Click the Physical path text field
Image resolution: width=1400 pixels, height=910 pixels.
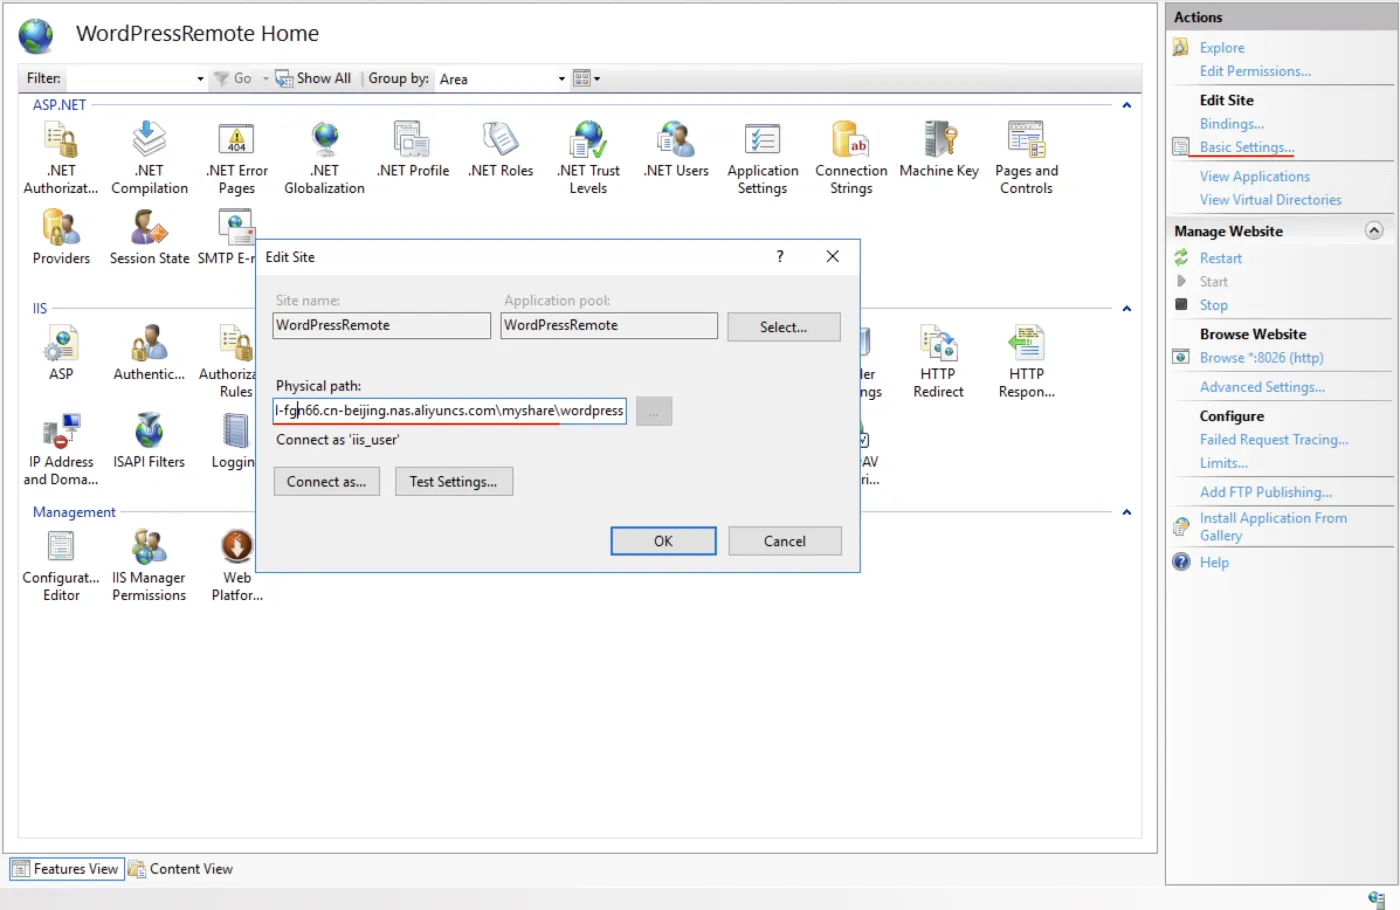coord(450,411)
